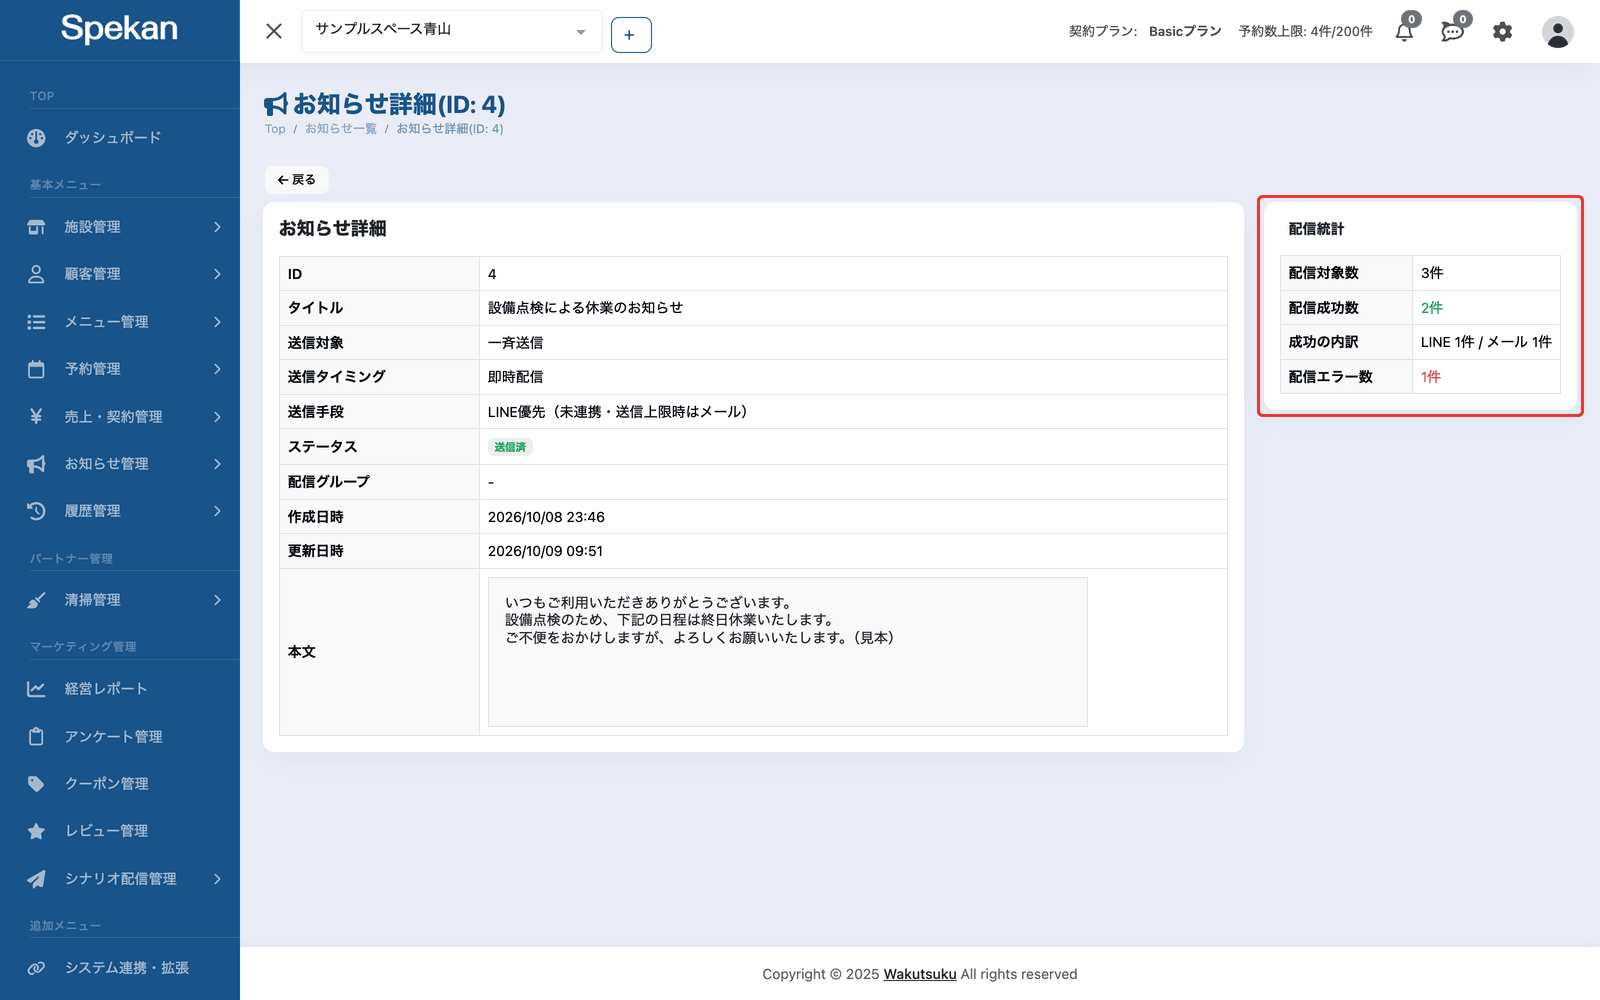This screenshot has width=1600, height=1000.
Task: Click the レビュー管理 star icon
Action: (x=36, y=831)
